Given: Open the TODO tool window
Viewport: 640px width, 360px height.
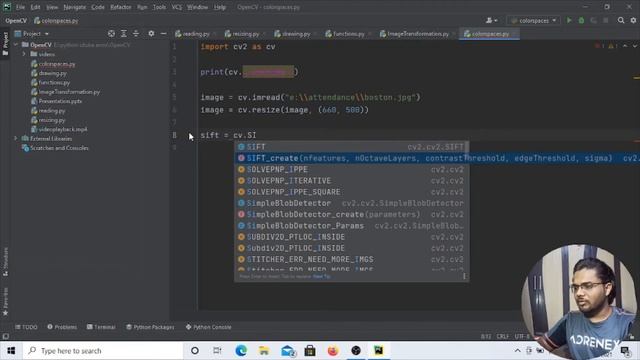Looking at the screenshot, I should coord(26,327).
